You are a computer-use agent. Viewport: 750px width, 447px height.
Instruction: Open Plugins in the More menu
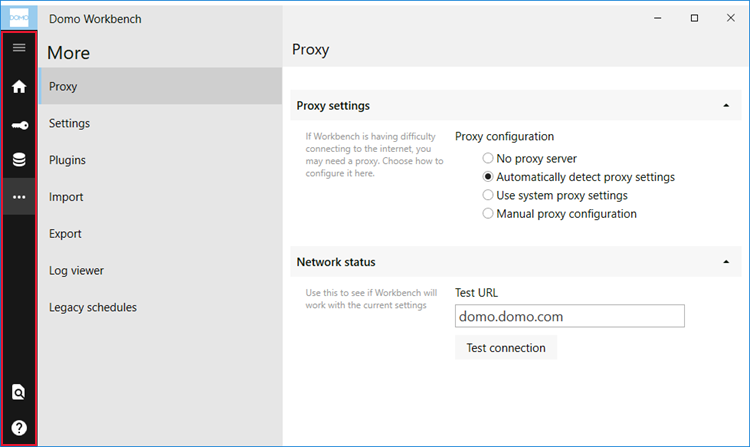click(67, 160)
